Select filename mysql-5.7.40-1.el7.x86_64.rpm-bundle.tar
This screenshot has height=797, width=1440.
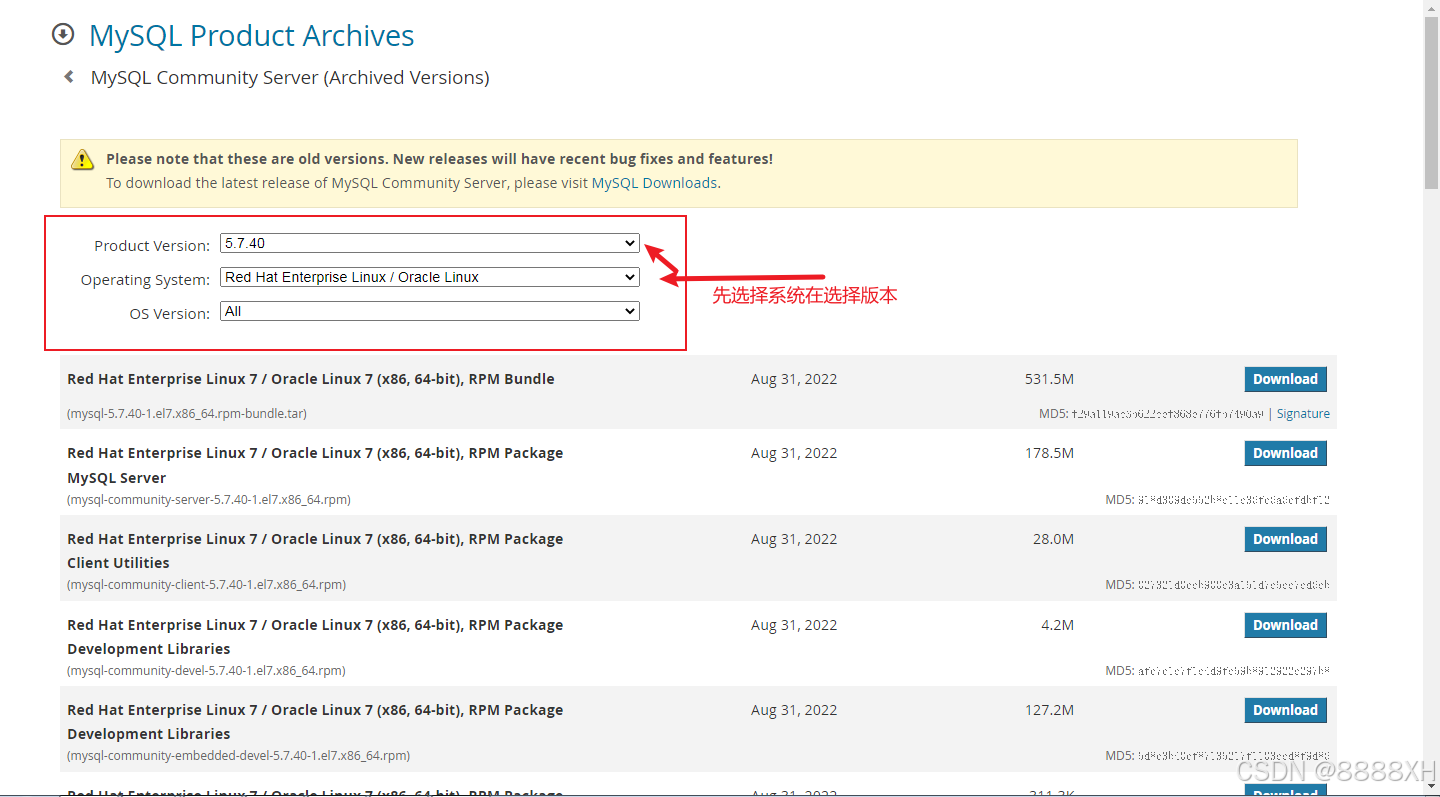click(x=187, y=414)
